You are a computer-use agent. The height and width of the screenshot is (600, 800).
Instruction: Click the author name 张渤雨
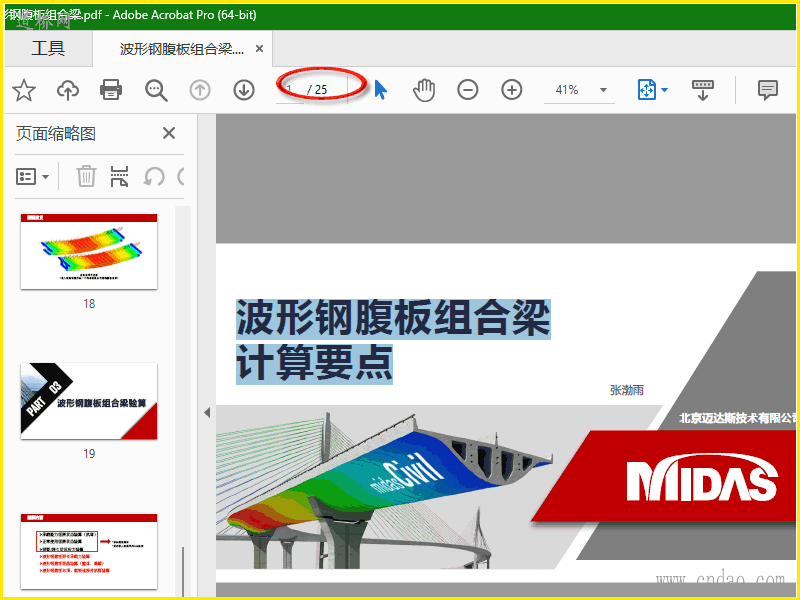[627, 390]
